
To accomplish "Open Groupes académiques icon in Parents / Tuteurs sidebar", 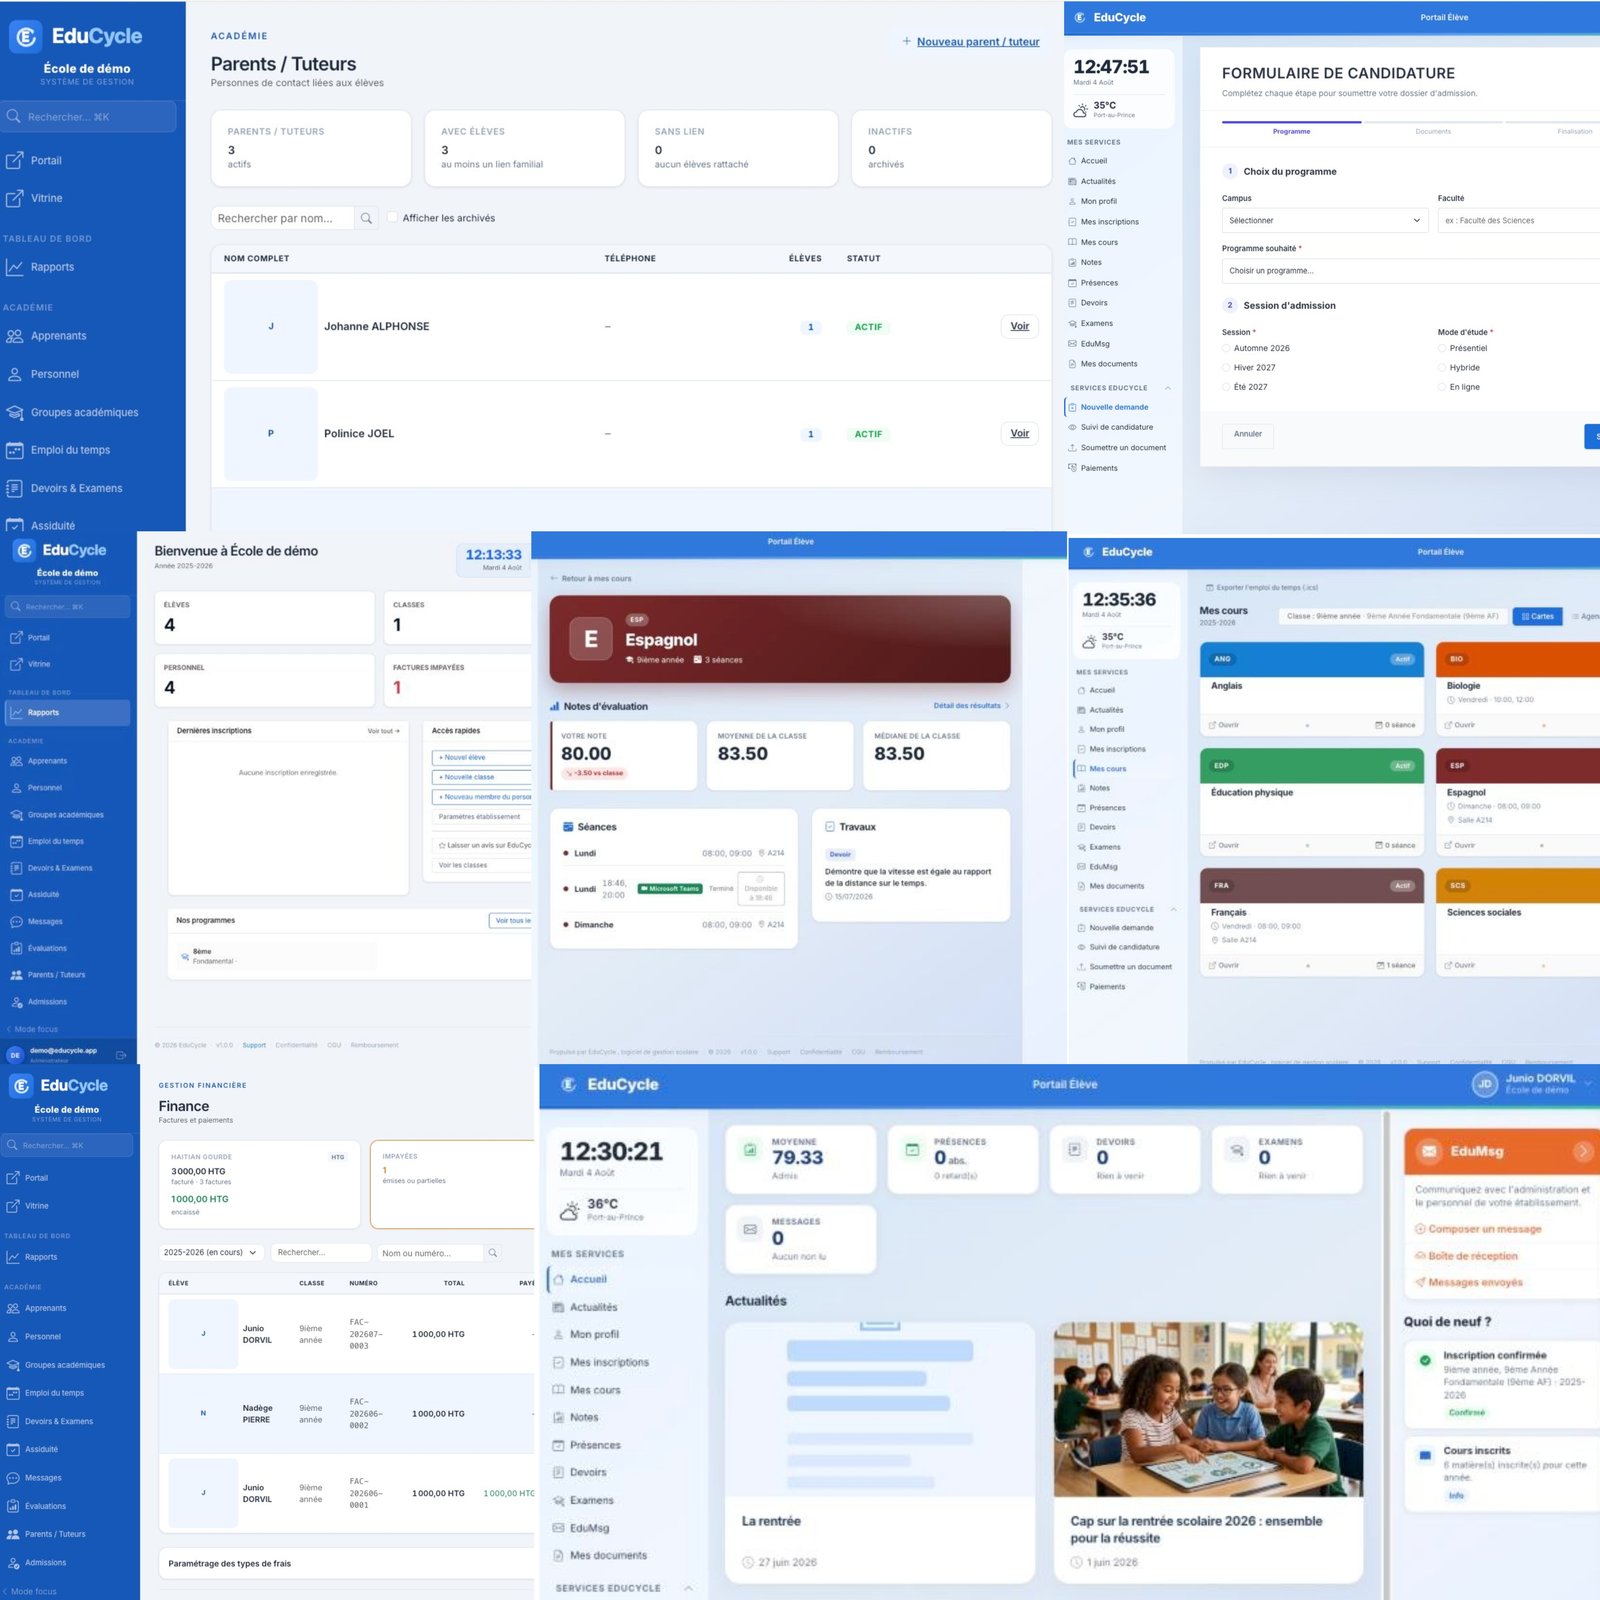I will click(x=14, y=412).
